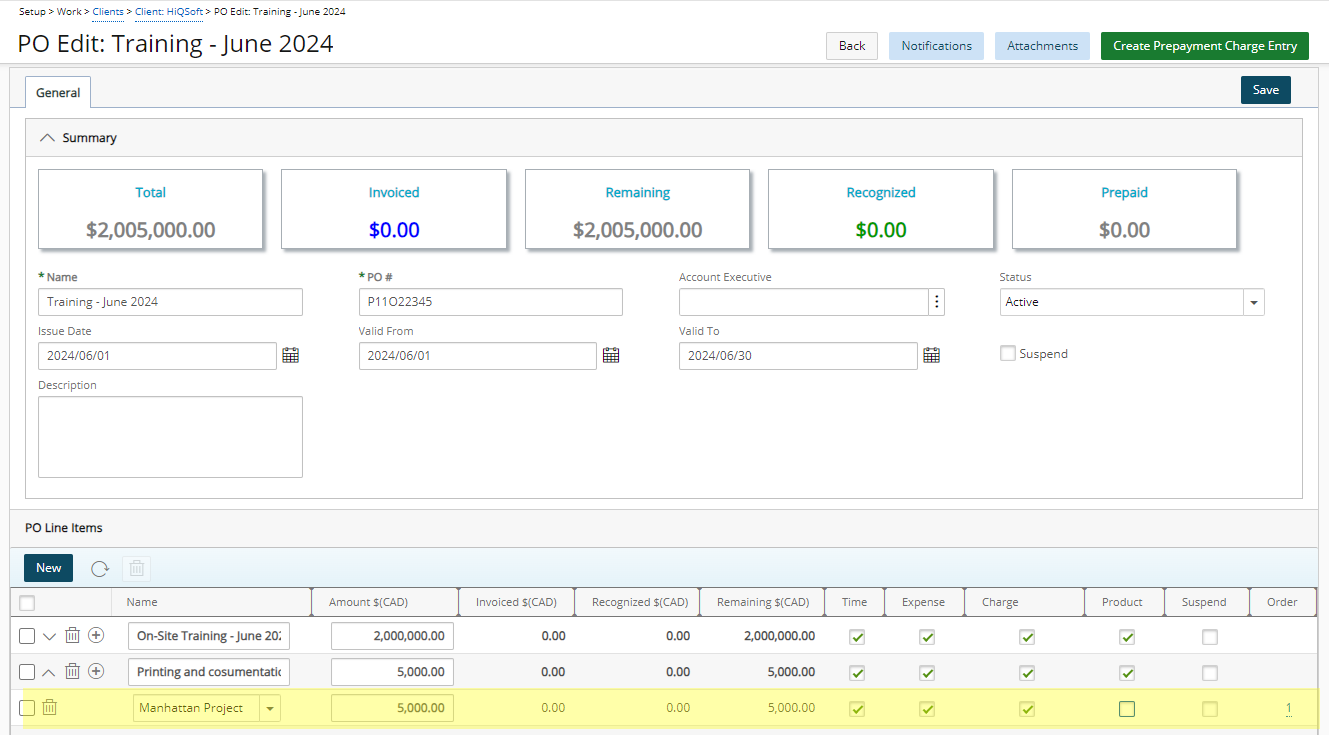Image resolution: width=1329 pixels, height=735 pixels.
Task: Toggle the Suspend checkbox under Status
Action: coord(1008,353)
